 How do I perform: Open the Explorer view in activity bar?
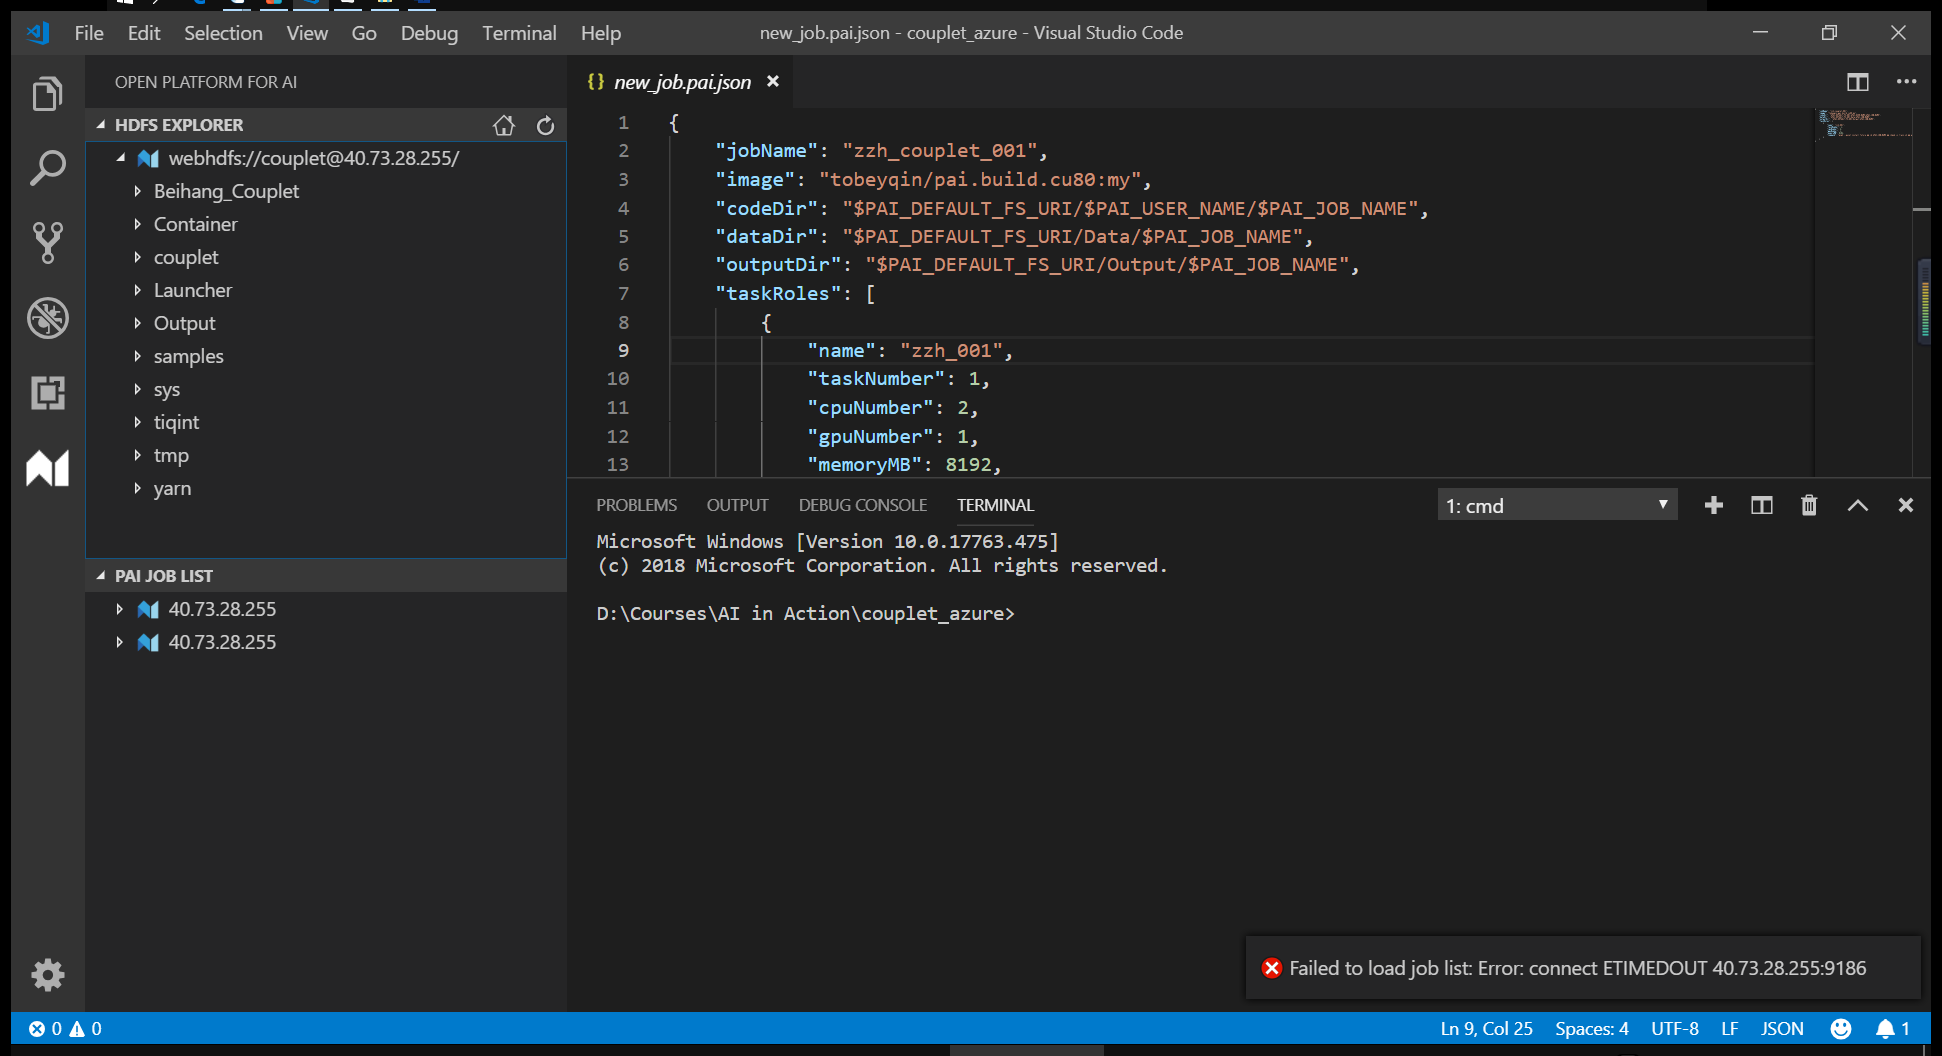(x=47, y=94)
